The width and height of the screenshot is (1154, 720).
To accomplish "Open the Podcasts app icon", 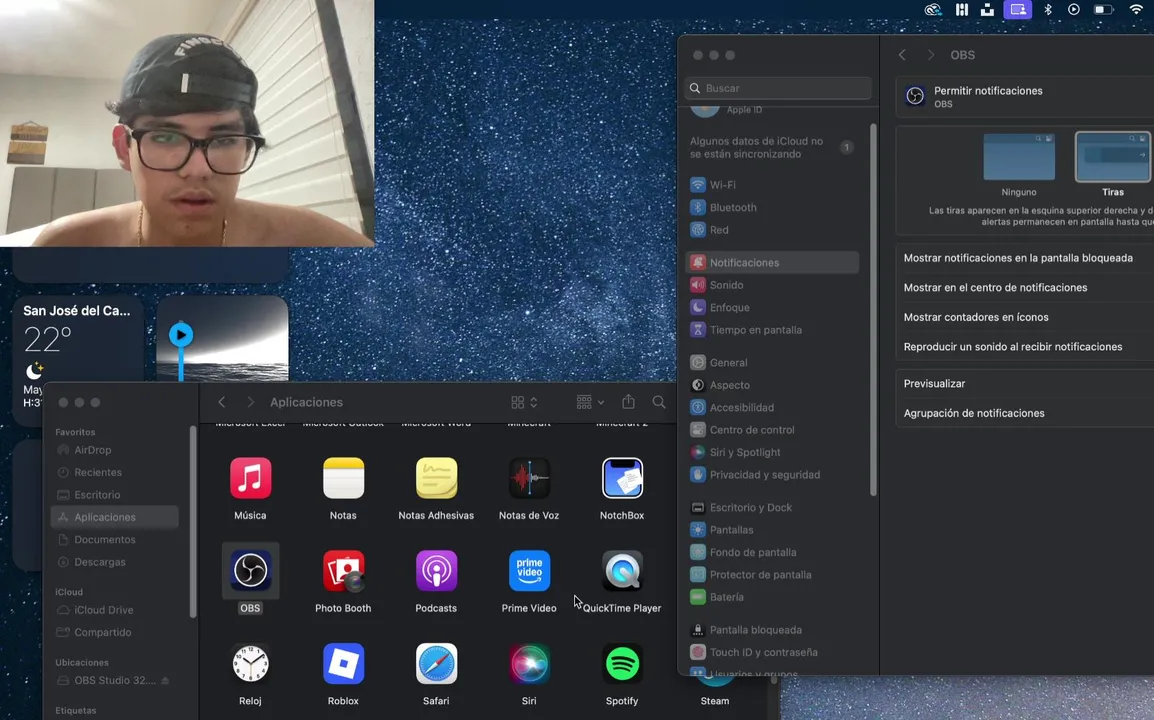I will click(x=436, y=571).
